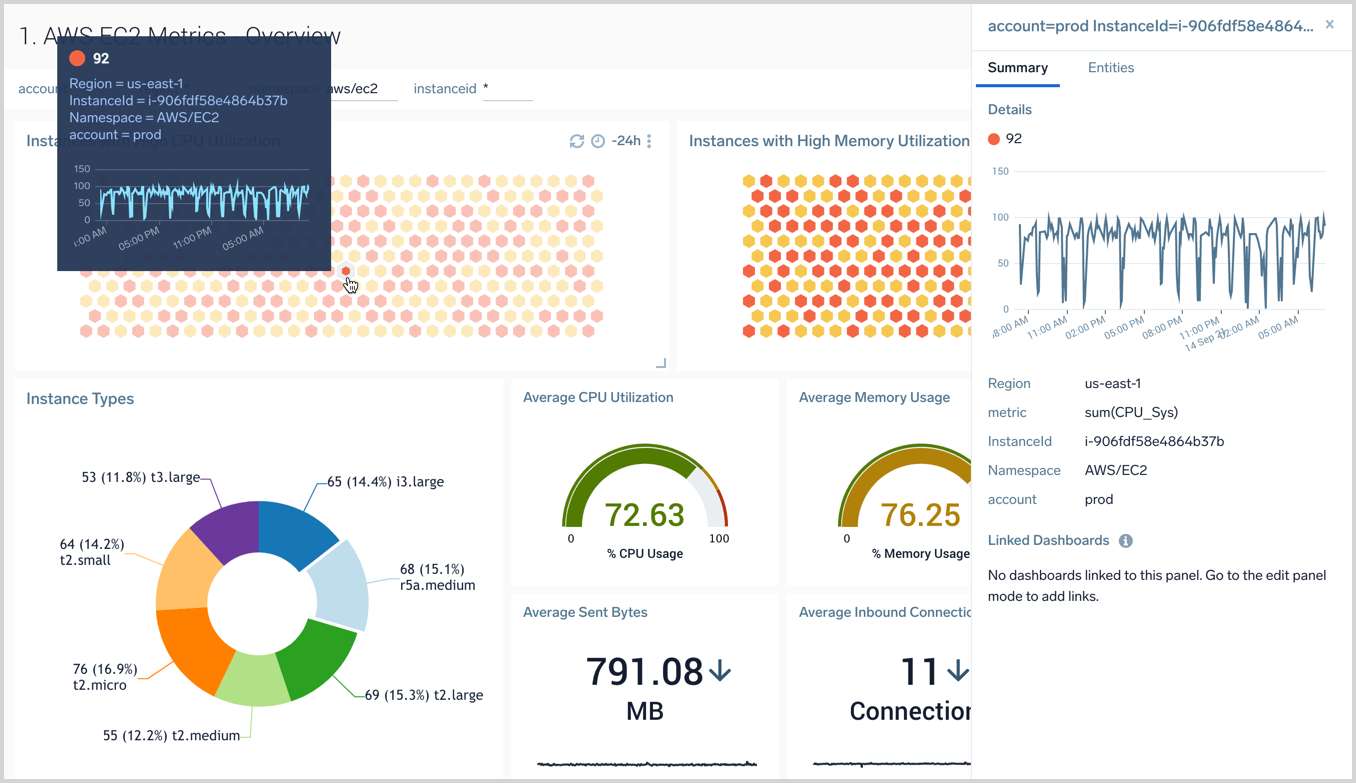Switch to the Entities tab
The height and width of the screenshot is (783, 1356).
1110,68
